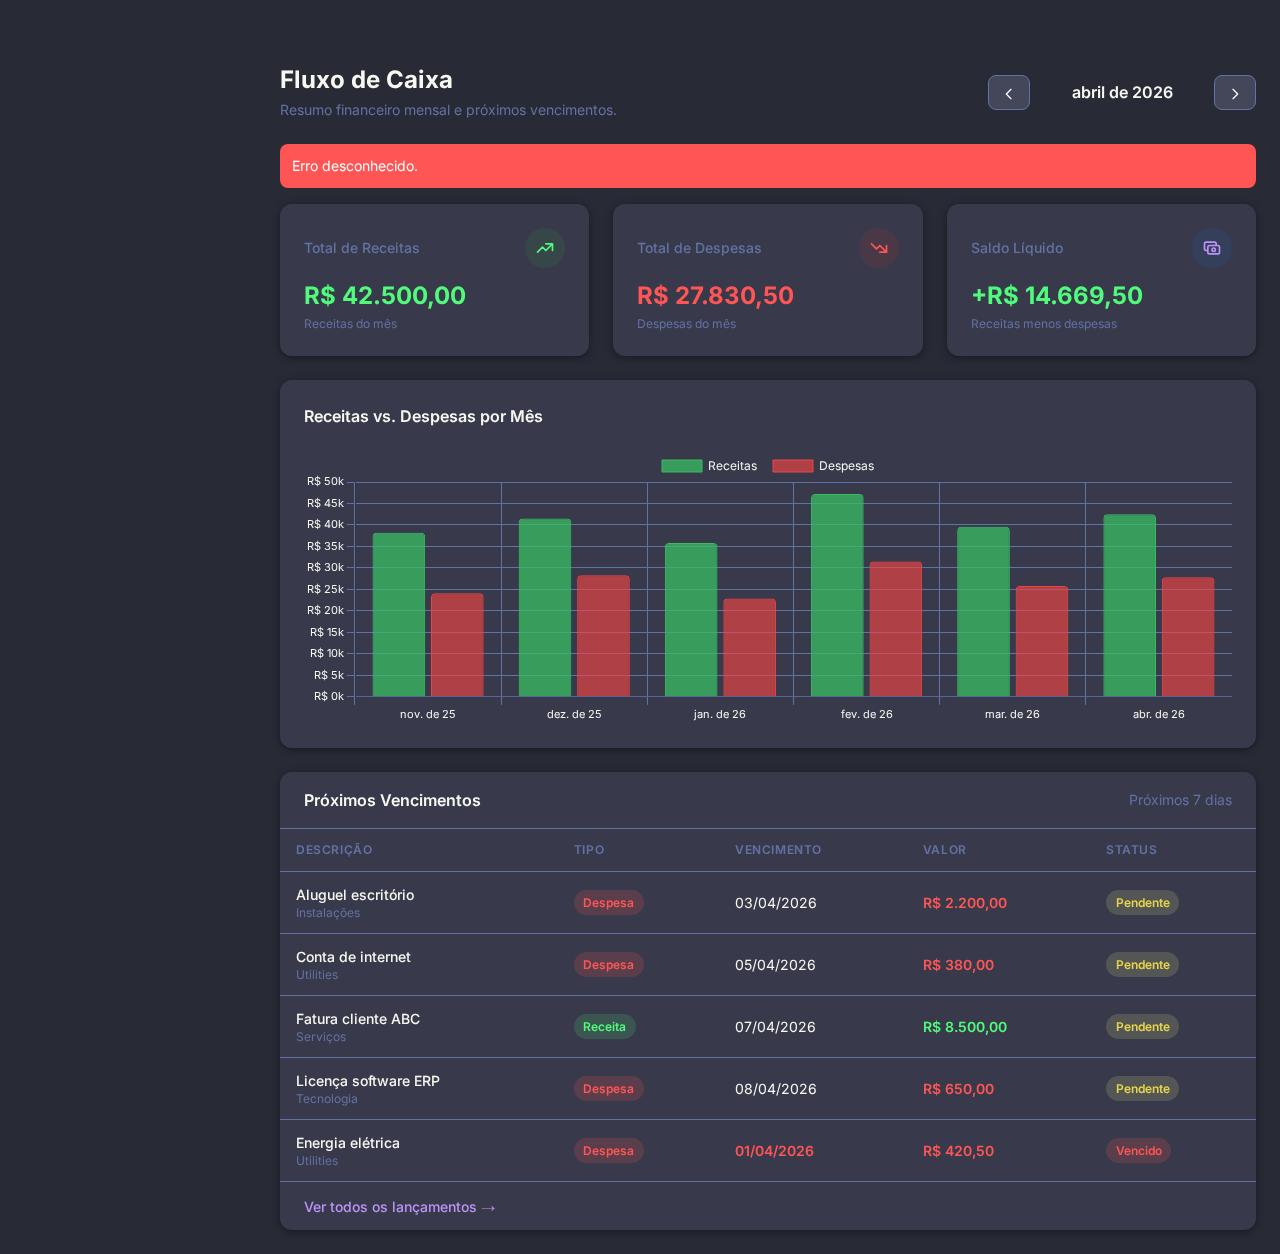
Task: Click the abril de 2026 month label
Action: (x=1122, y=93)
